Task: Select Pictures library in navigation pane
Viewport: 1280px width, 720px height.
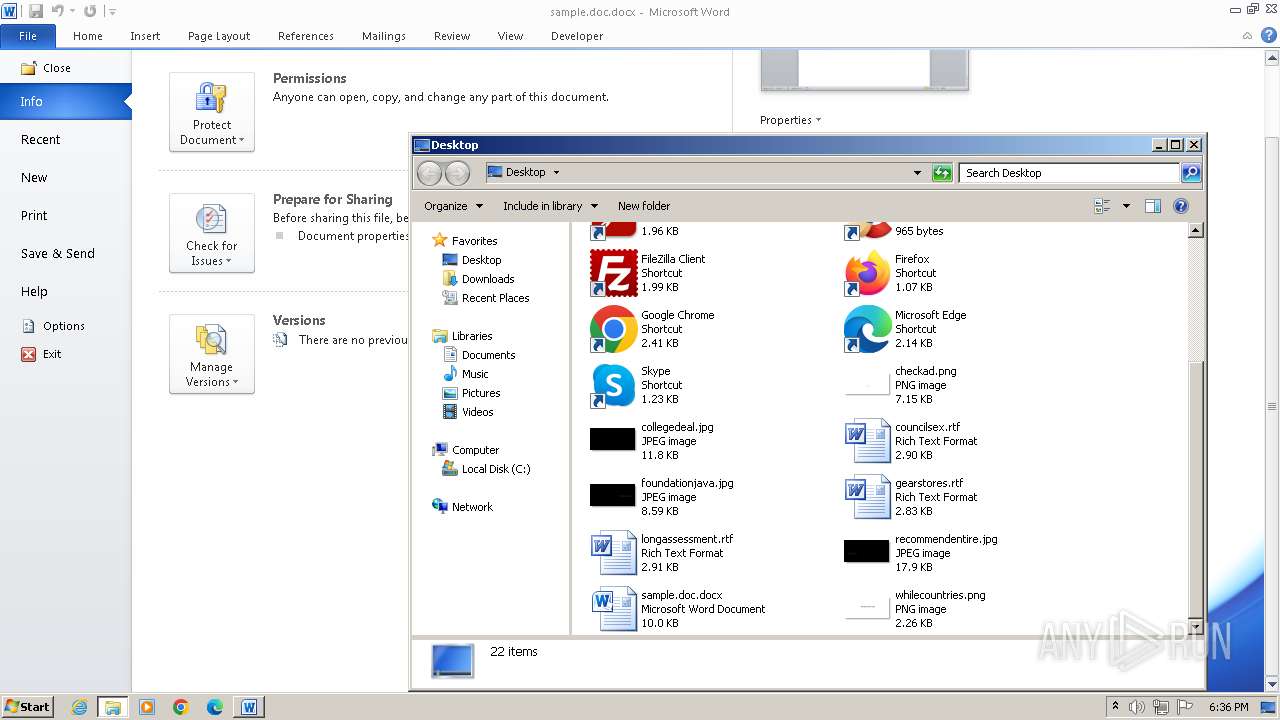Action: click(471, 393)
